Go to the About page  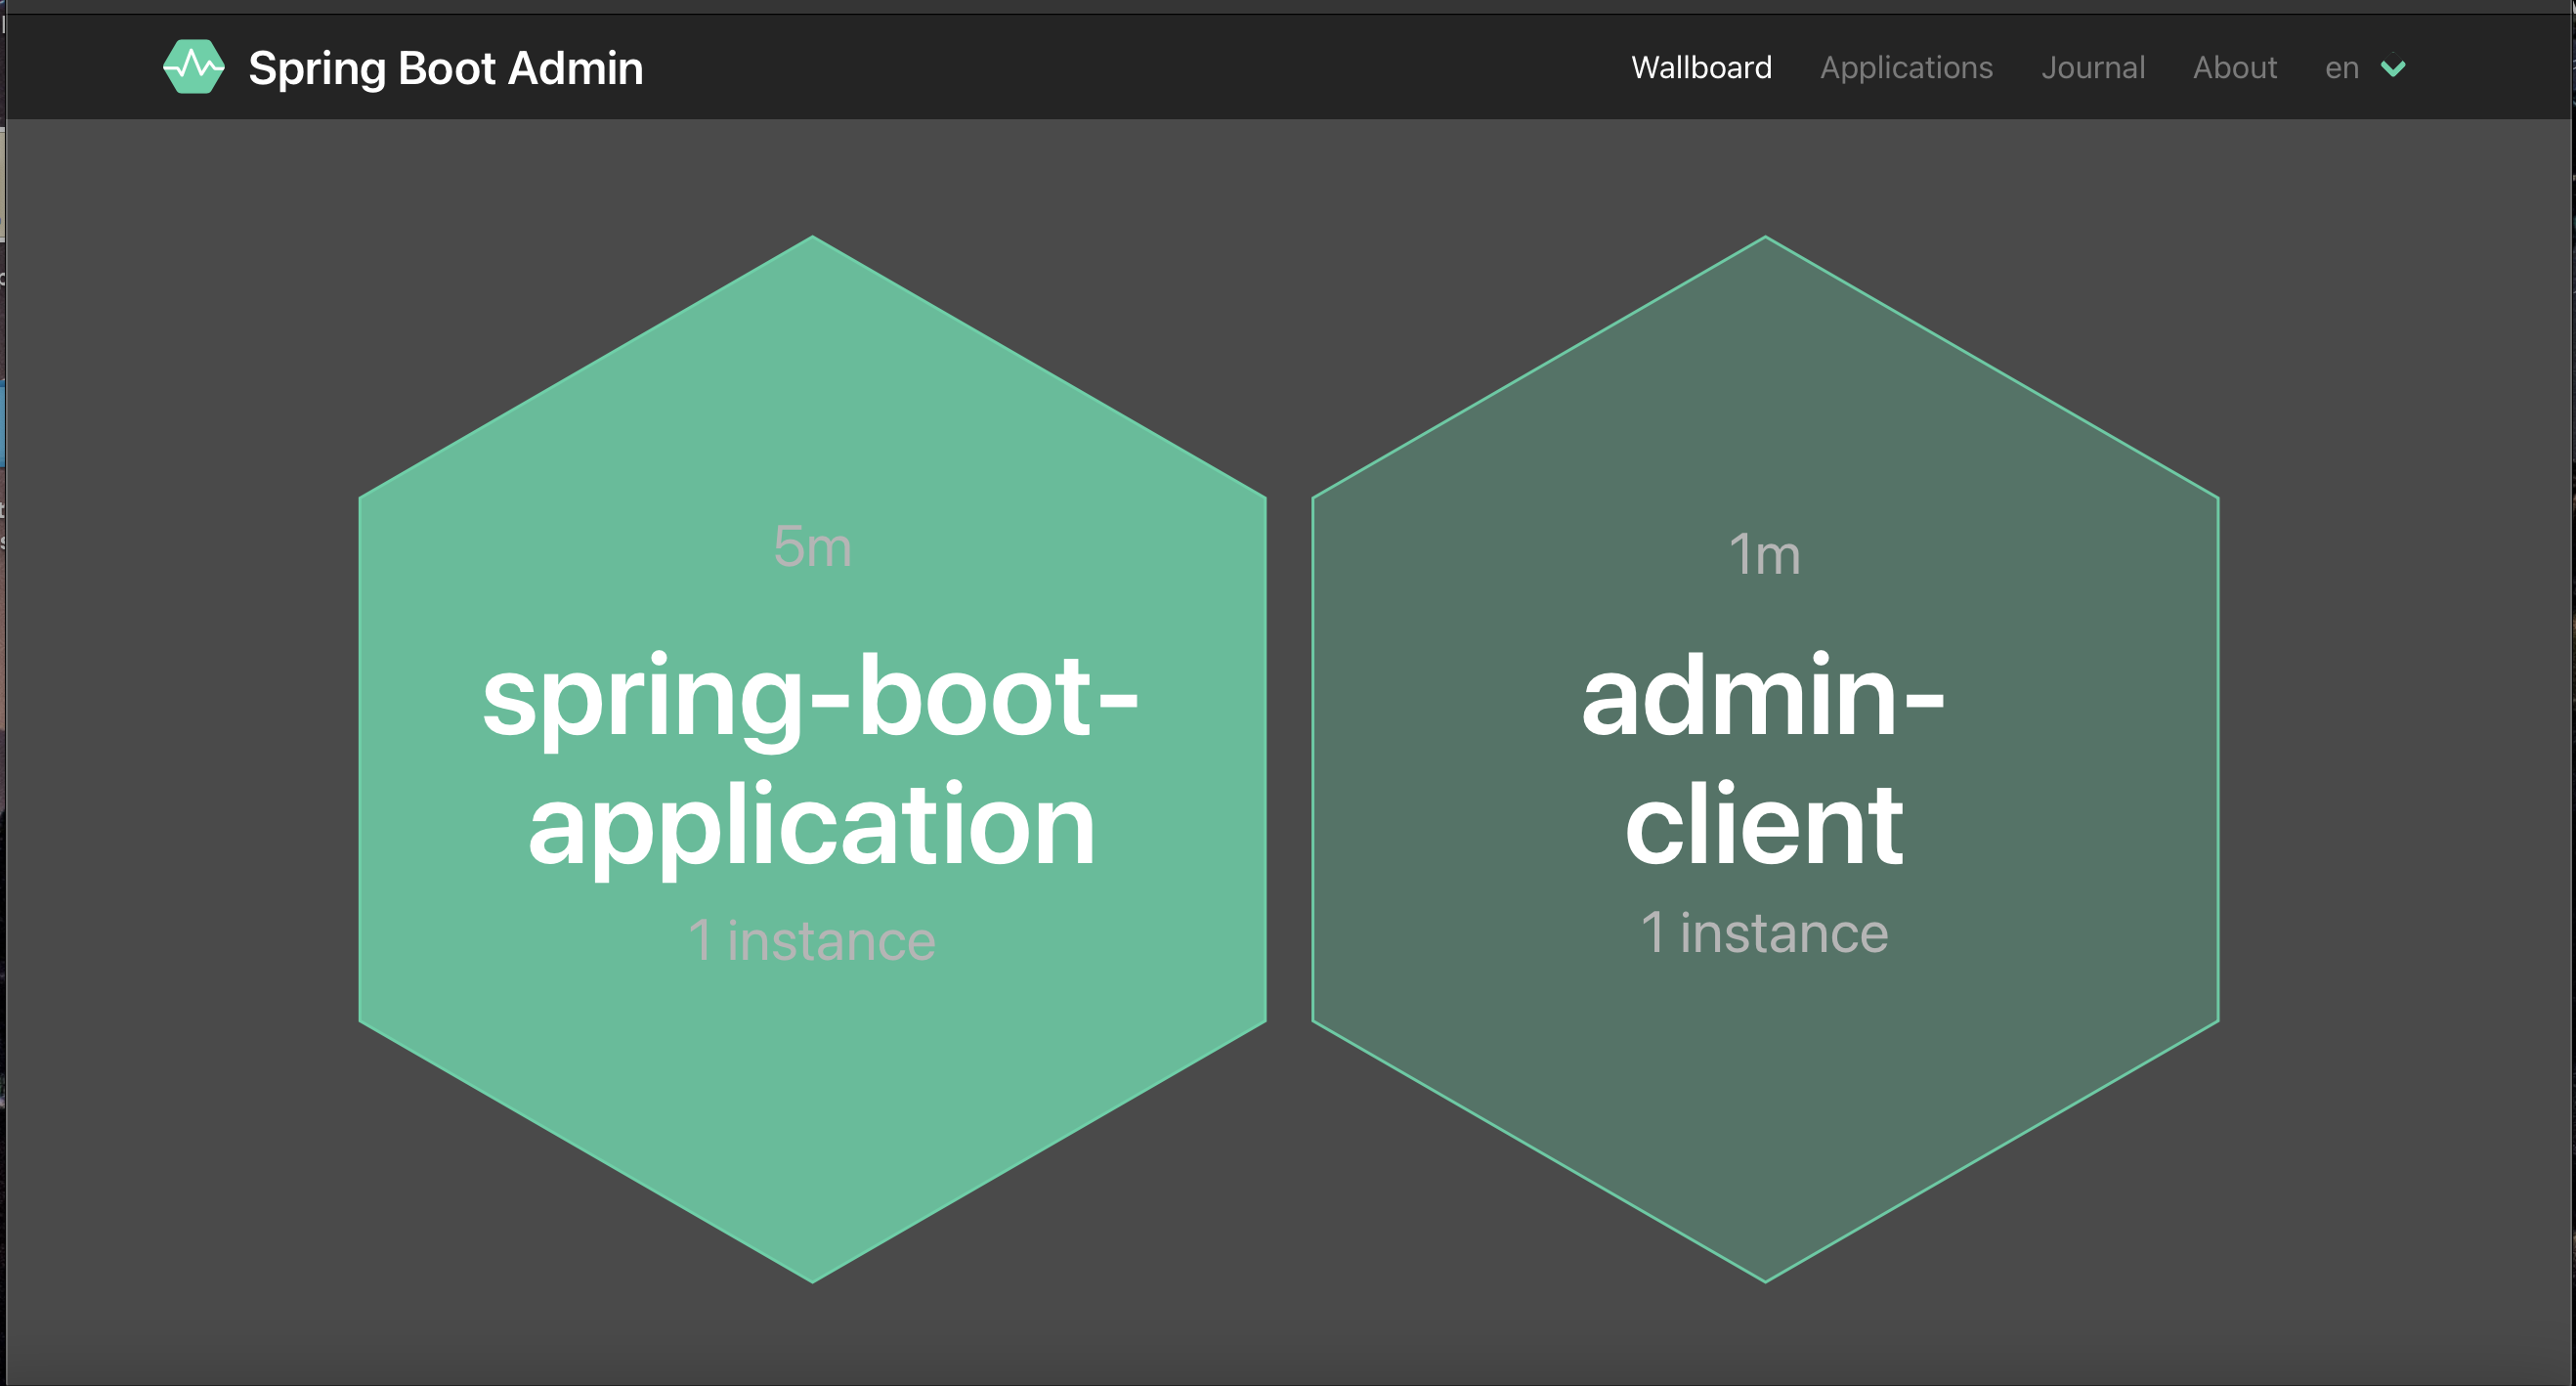(2235, 67)
